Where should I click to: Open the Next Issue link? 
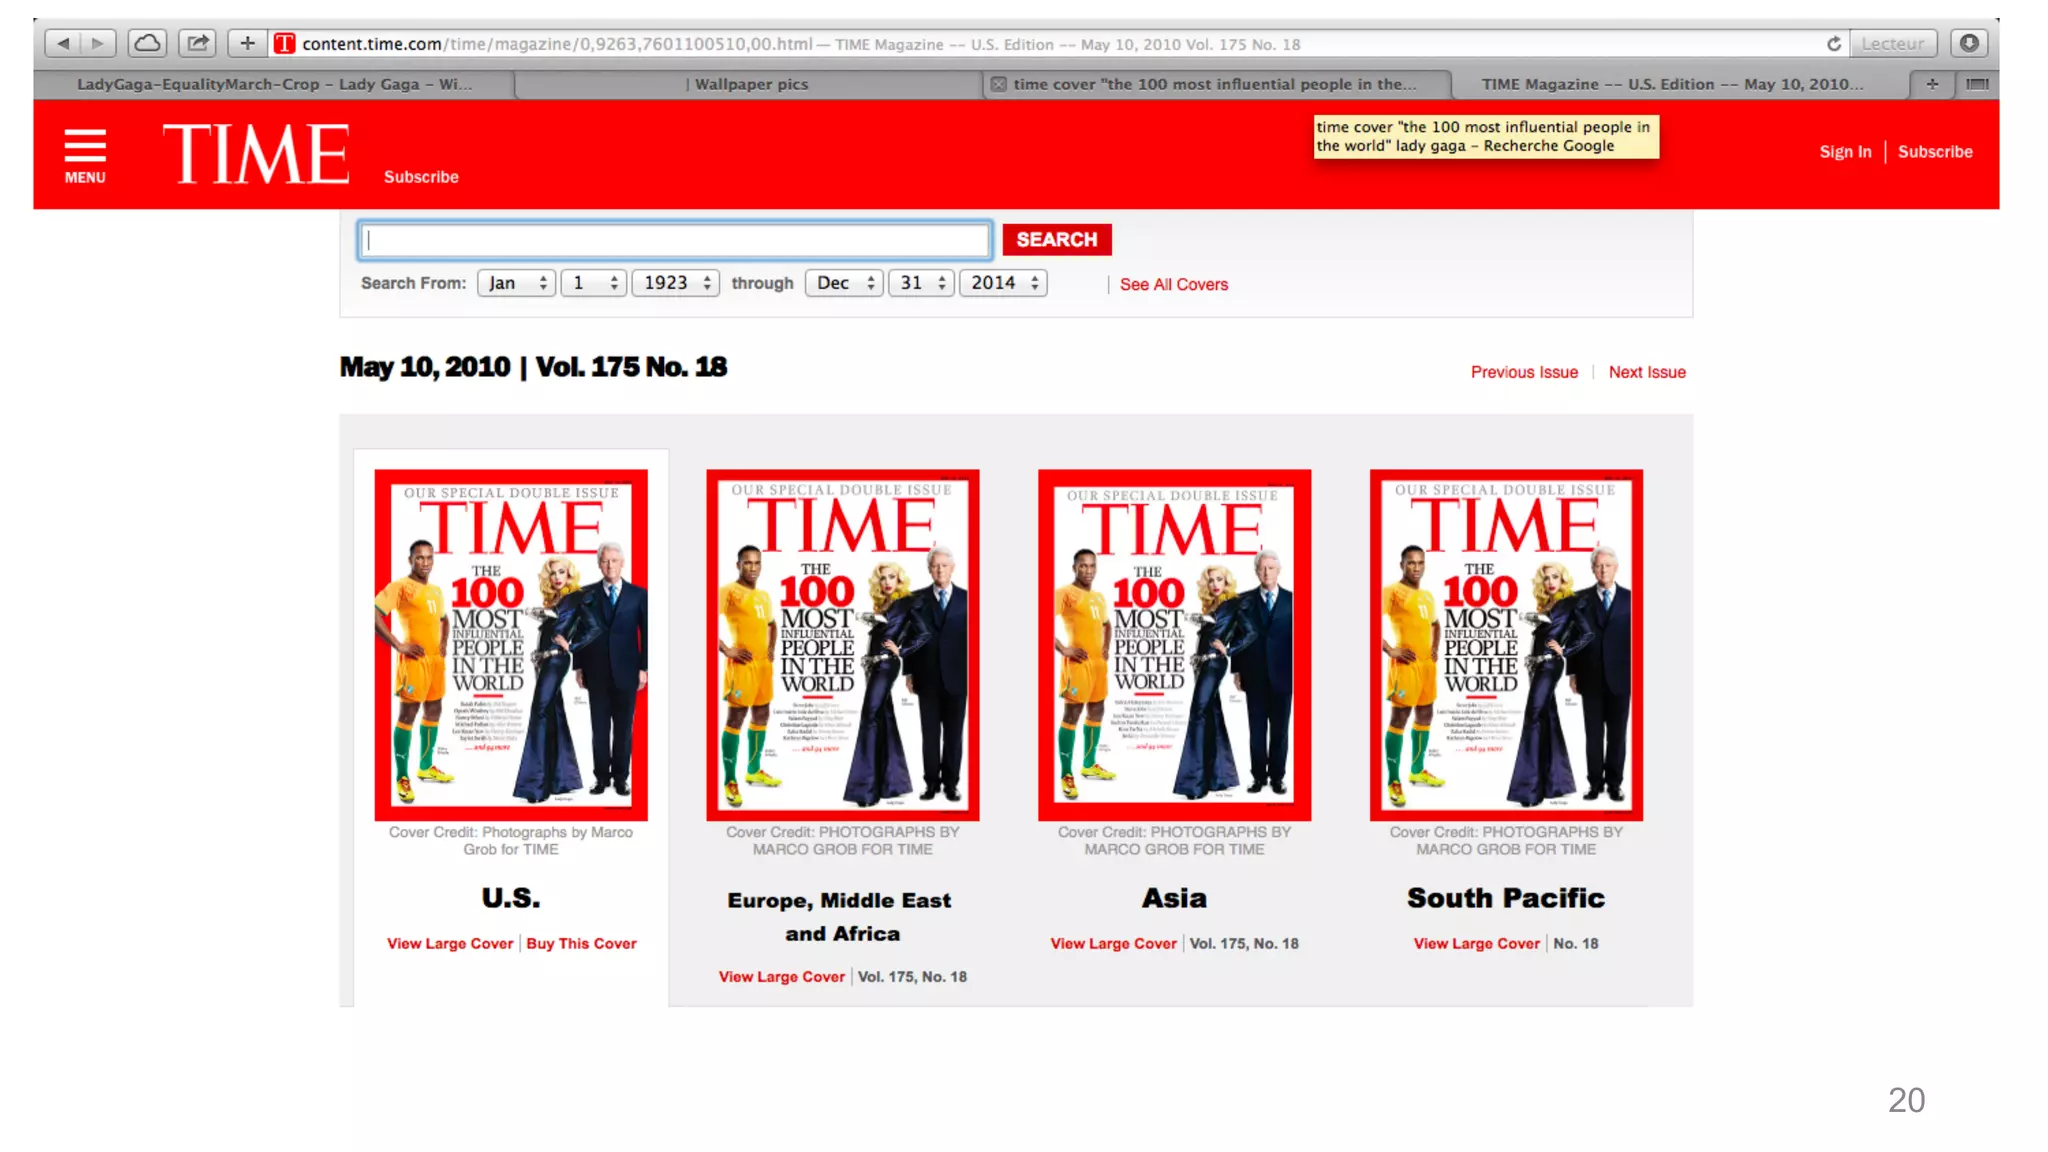coord(1646,372)
